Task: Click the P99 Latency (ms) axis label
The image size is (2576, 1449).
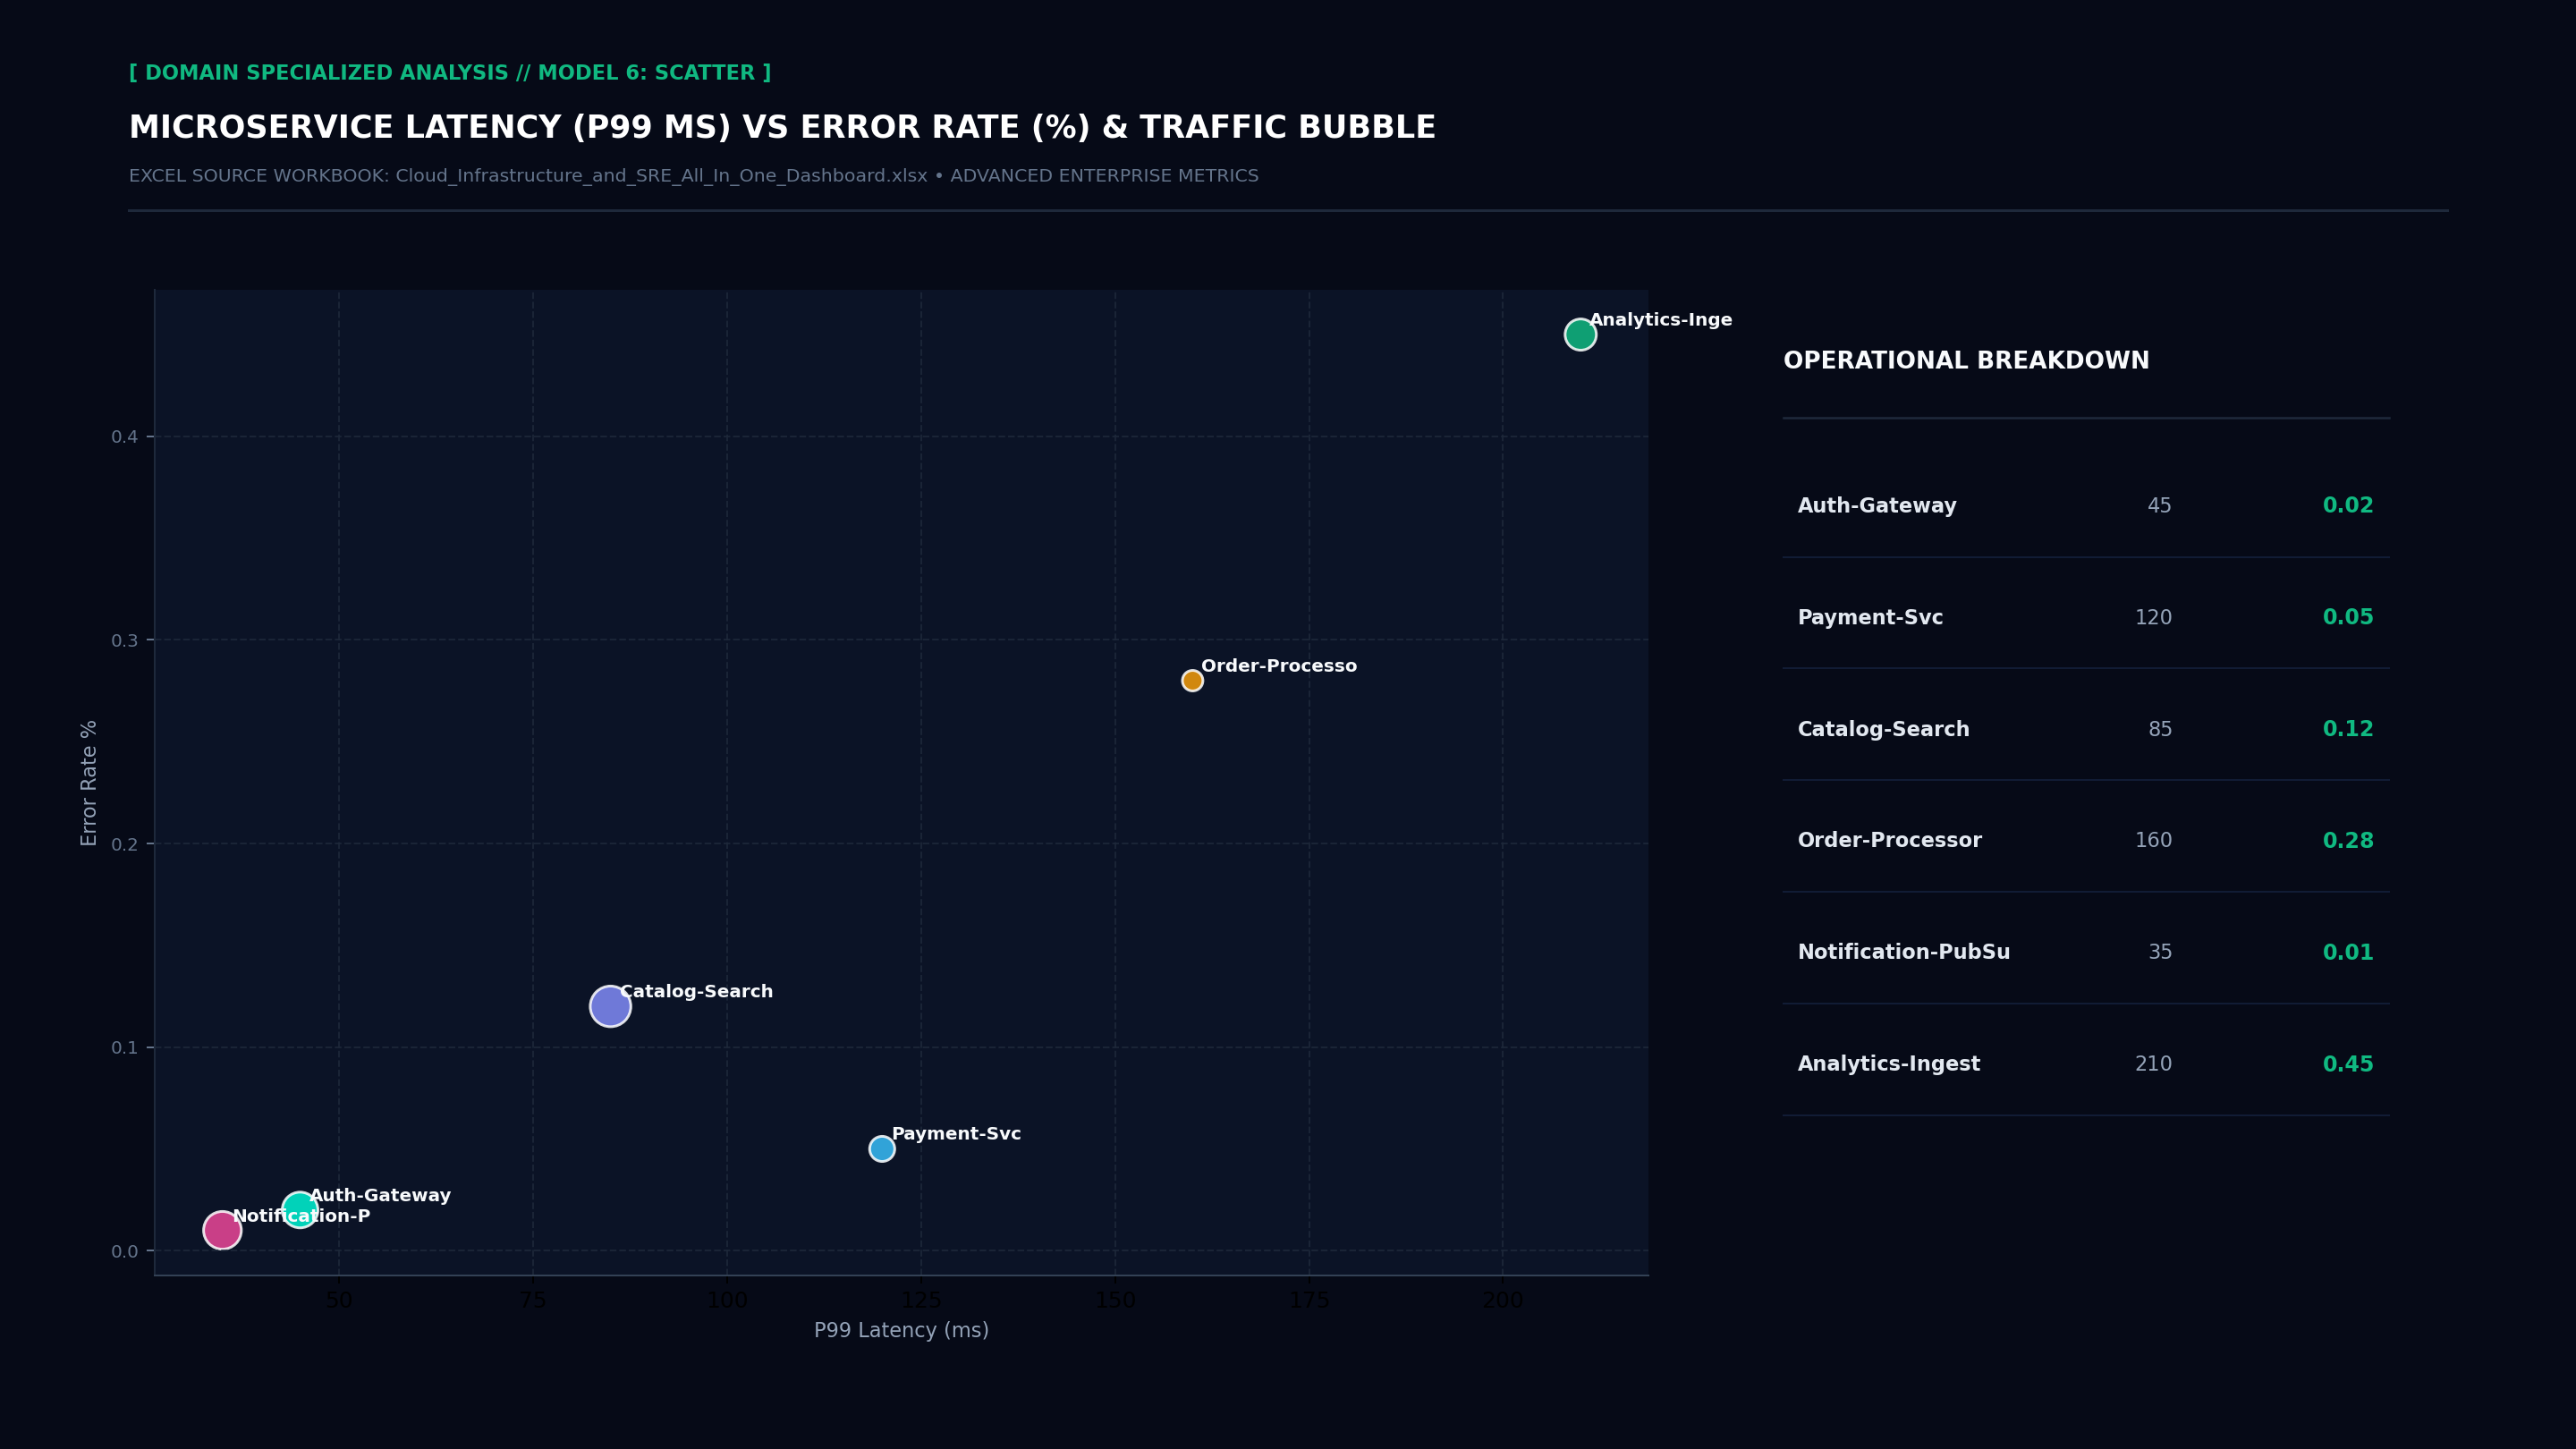Action: coord(901,1331)
